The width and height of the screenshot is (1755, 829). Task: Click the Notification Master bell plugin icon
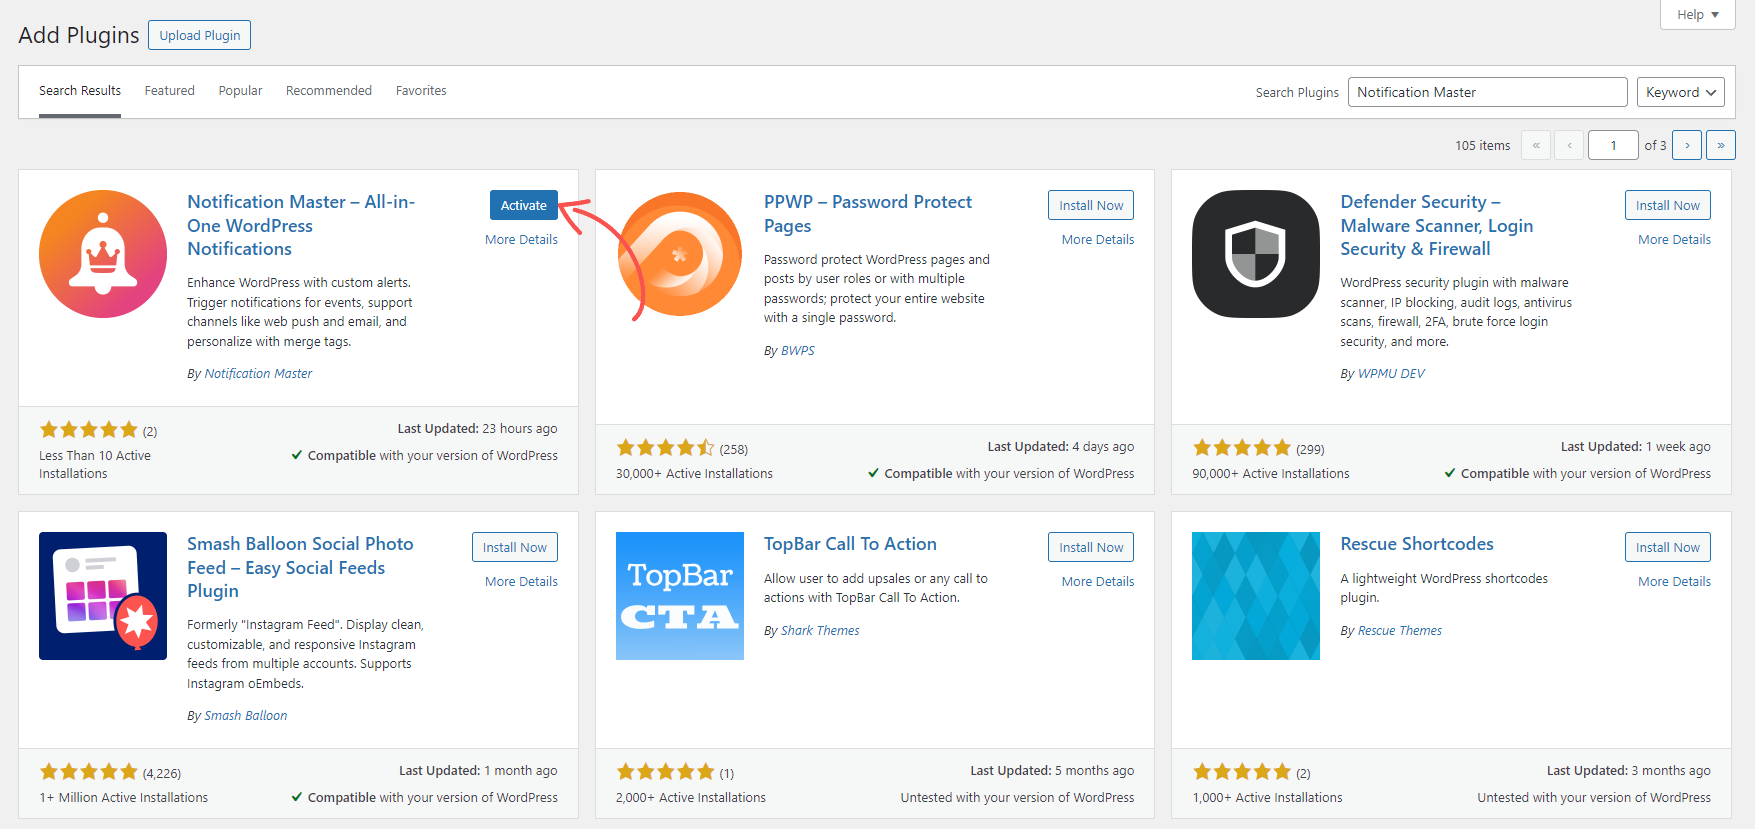(103, 254)
